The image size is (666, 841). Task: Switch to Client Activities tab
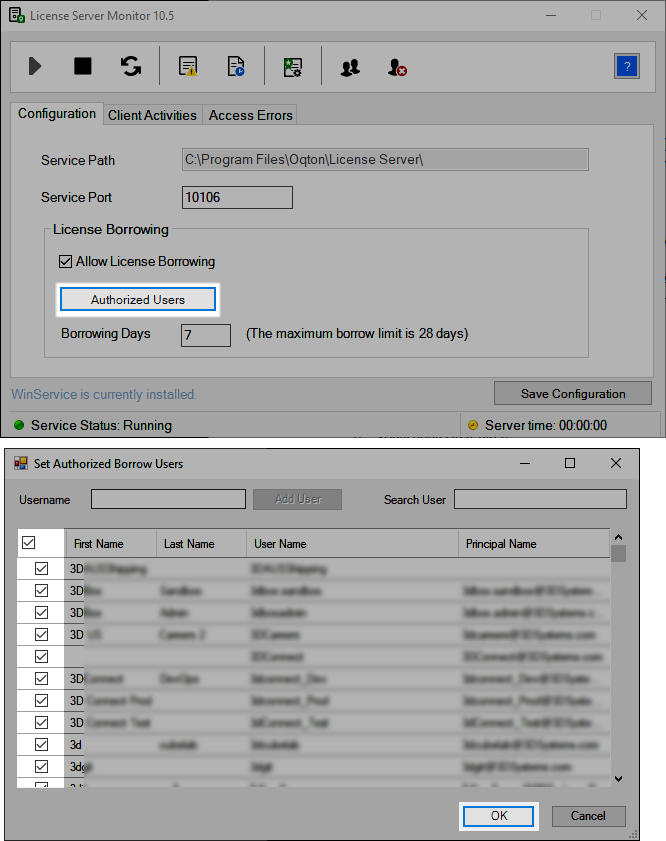click(x=152, y=115)
